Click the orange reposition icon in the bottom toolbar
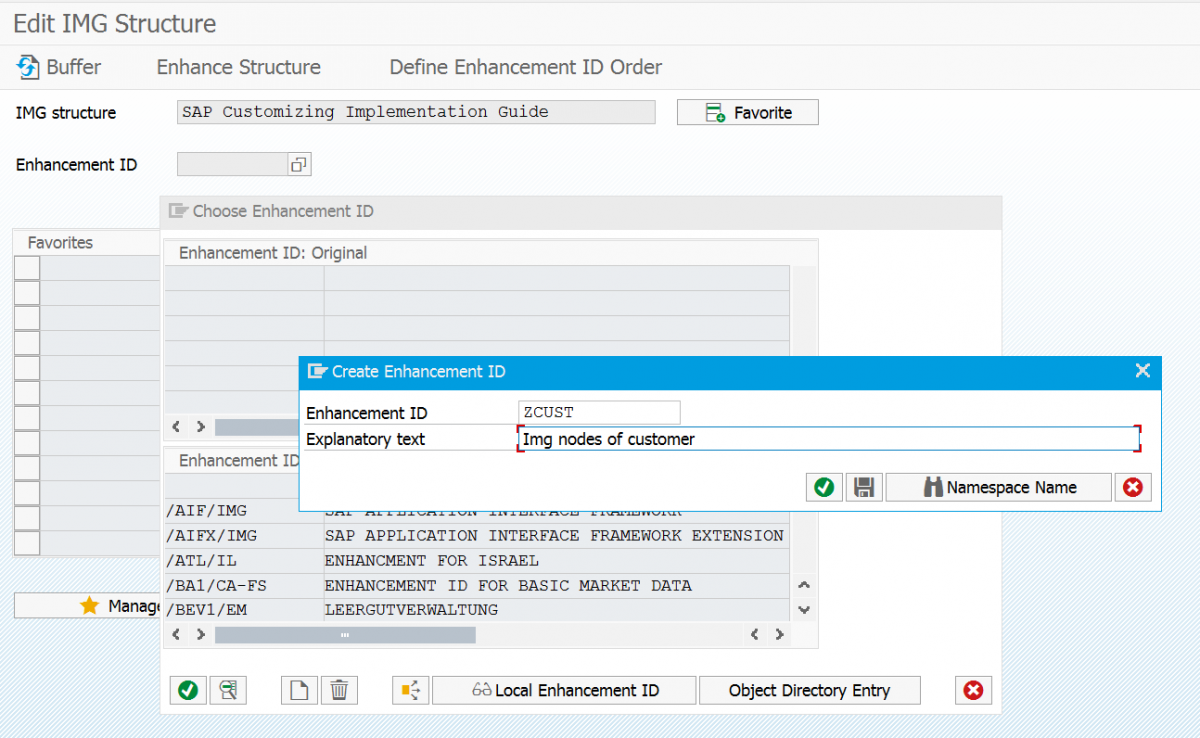Image resolution: width=1200 pixels, height=738 pixels. coord(410,689)
